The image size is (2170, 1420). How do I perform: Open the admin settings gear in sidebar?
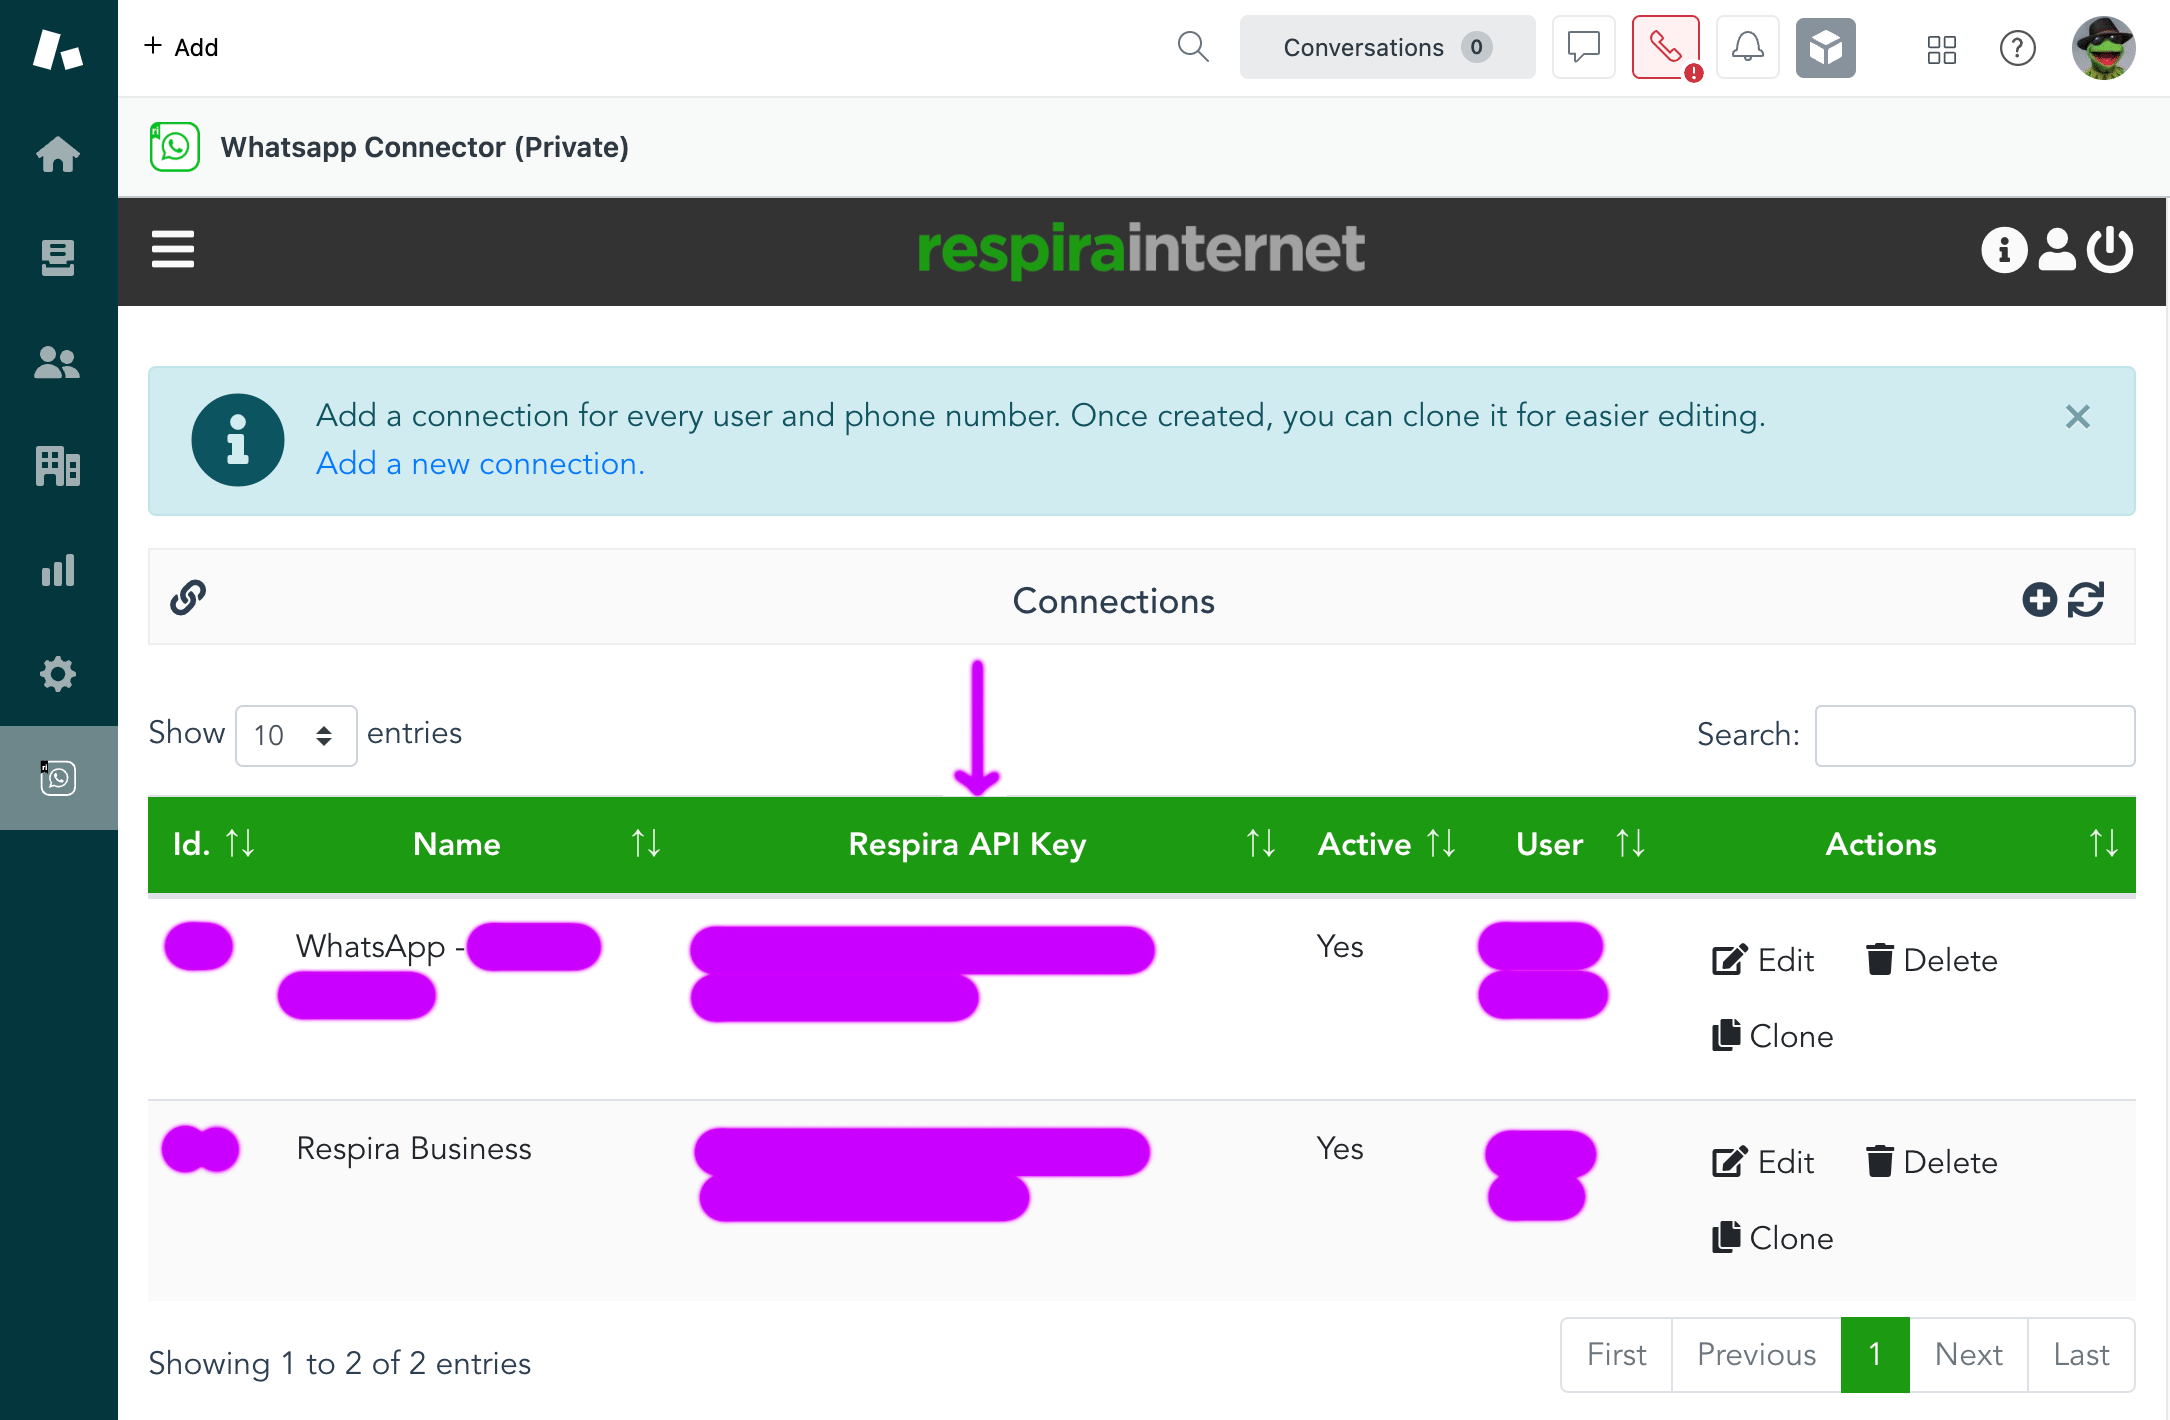tap(58, 674)
